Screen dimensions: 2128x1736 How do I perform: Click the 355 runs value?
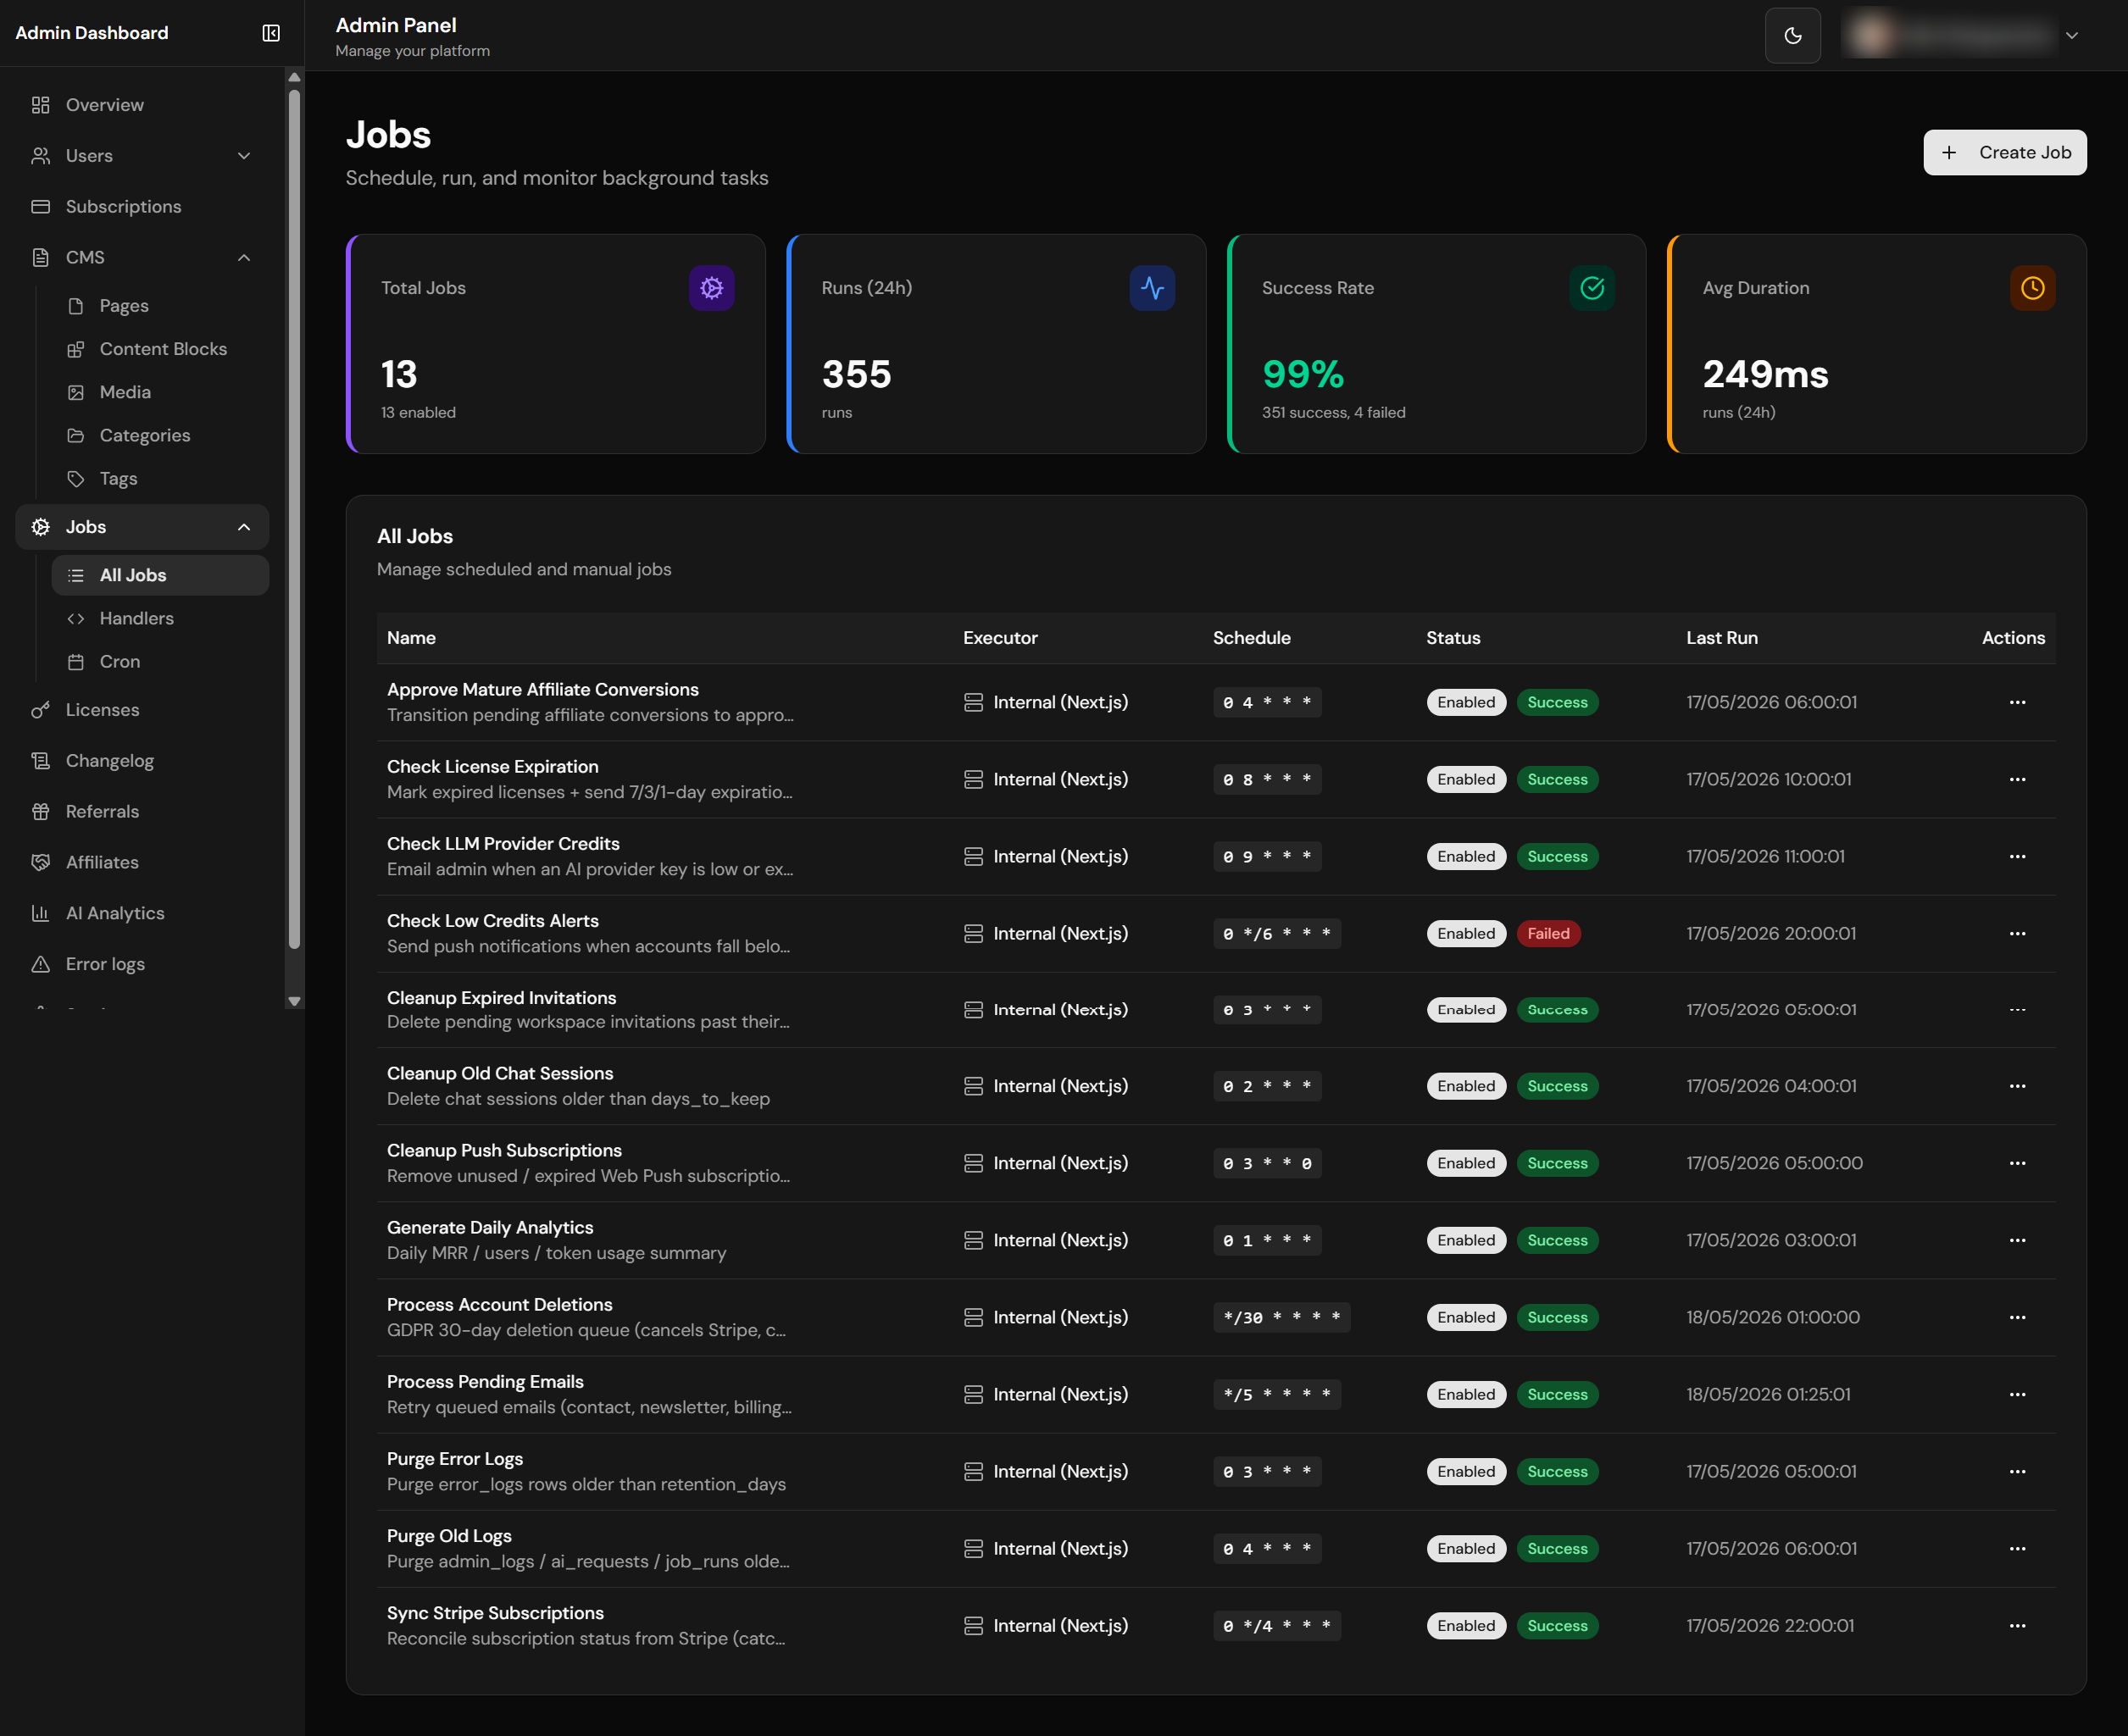click(856, 374)
